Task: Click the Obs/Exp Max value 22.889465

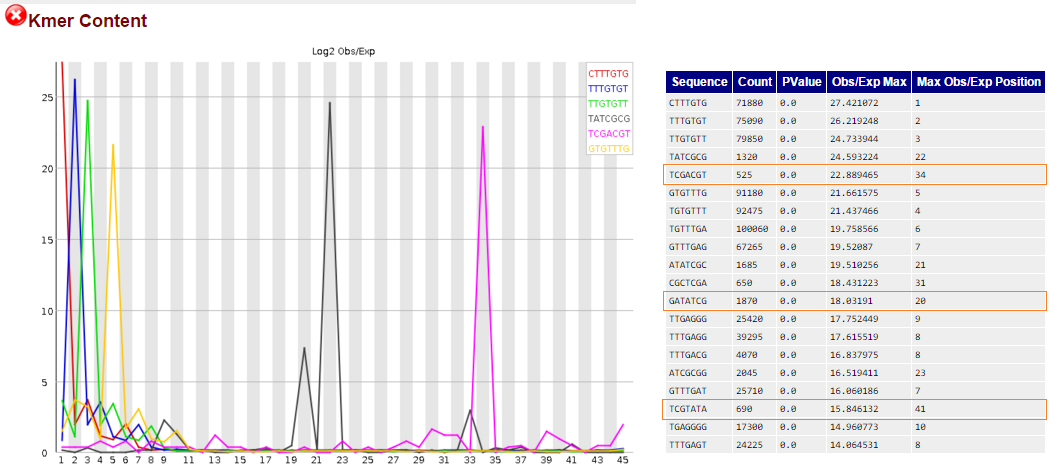Action: 854,174
